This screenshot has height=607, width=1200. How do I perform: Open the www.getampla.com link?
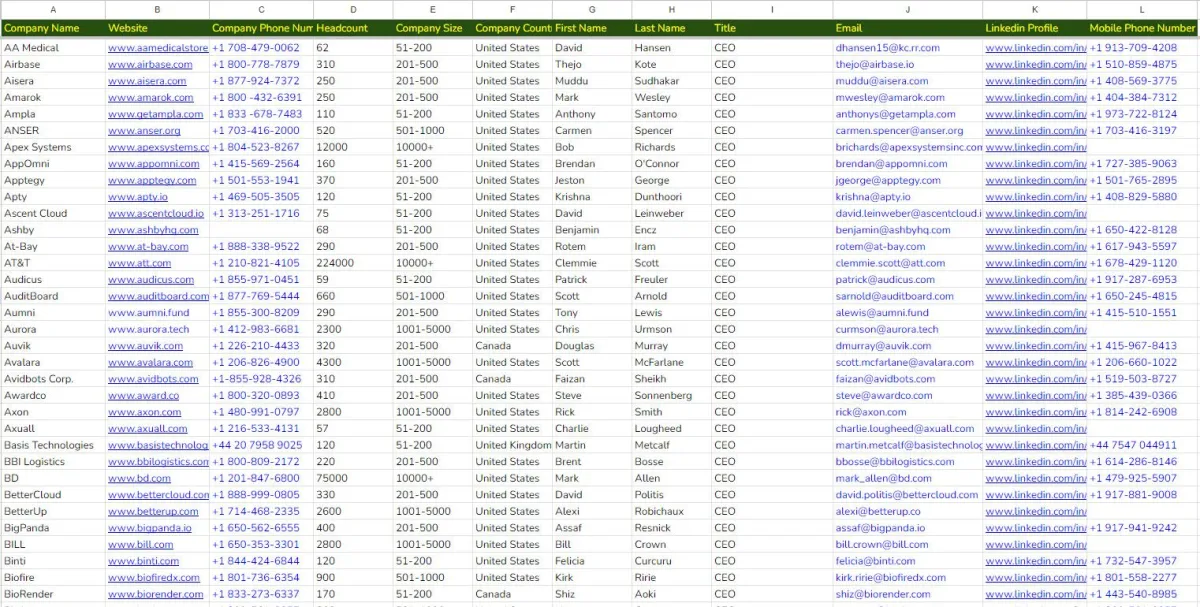click(155, 114)
